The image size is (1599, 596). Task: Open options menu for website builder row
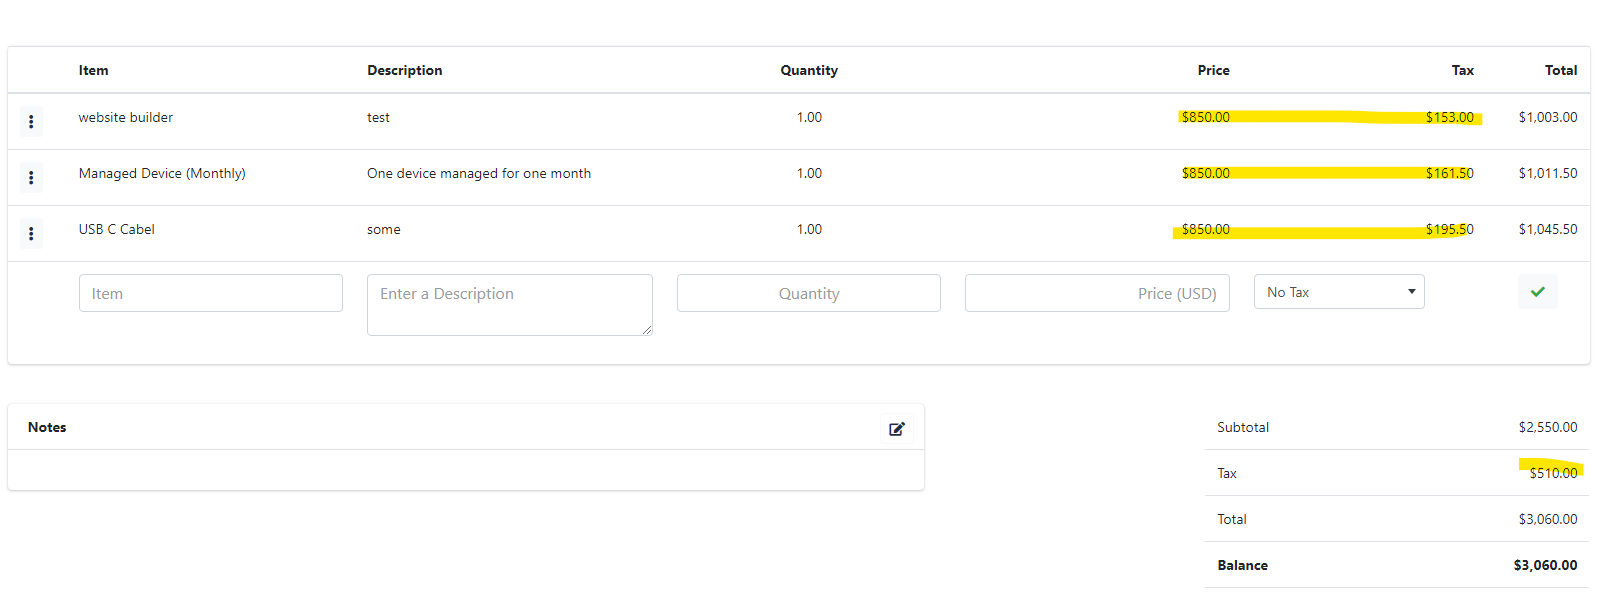(31, 121)
